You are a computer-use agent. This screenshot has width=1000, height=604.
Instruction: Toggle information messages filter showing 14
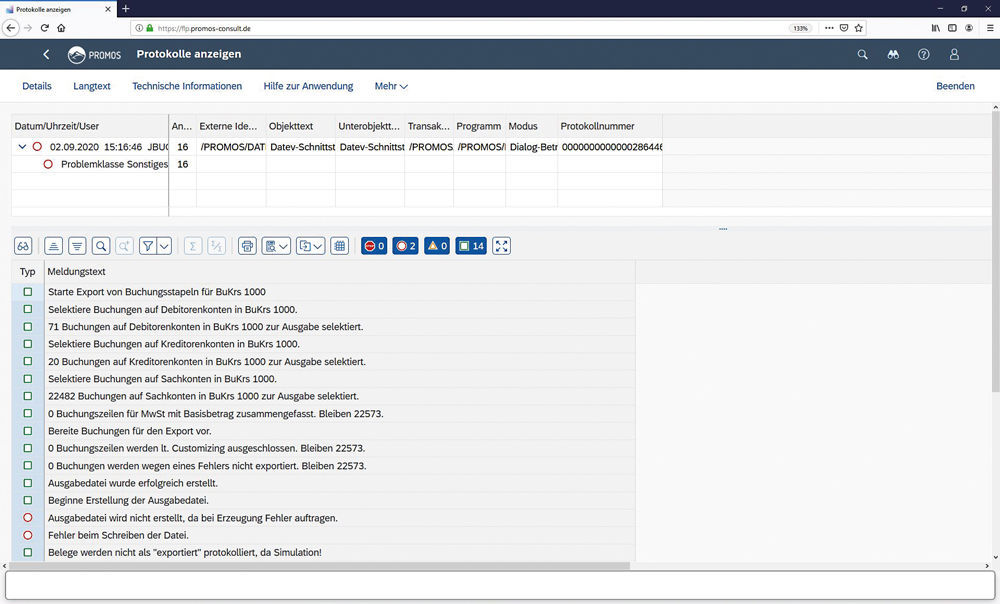(470, 246)
